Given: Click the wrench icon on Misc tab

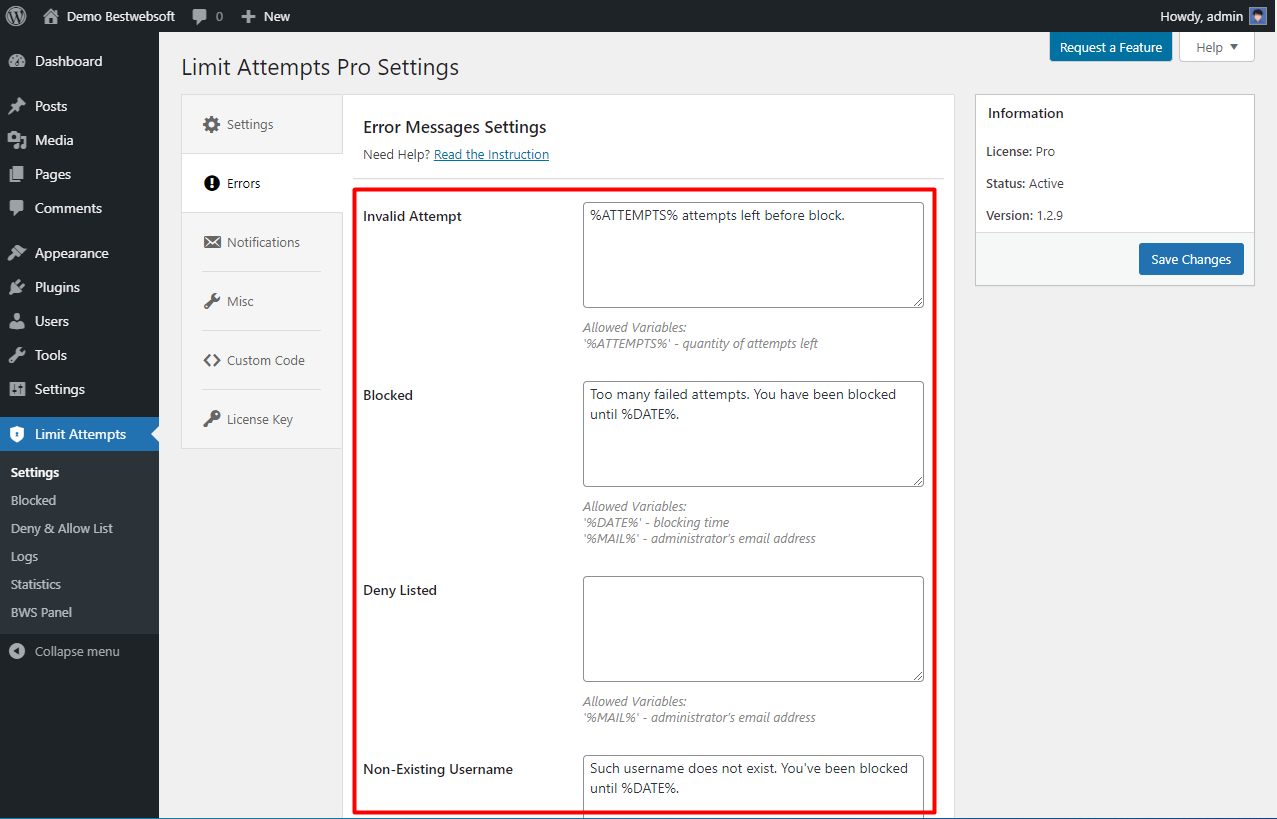Looking at the screenshot, I should click(x=211, y=301).
